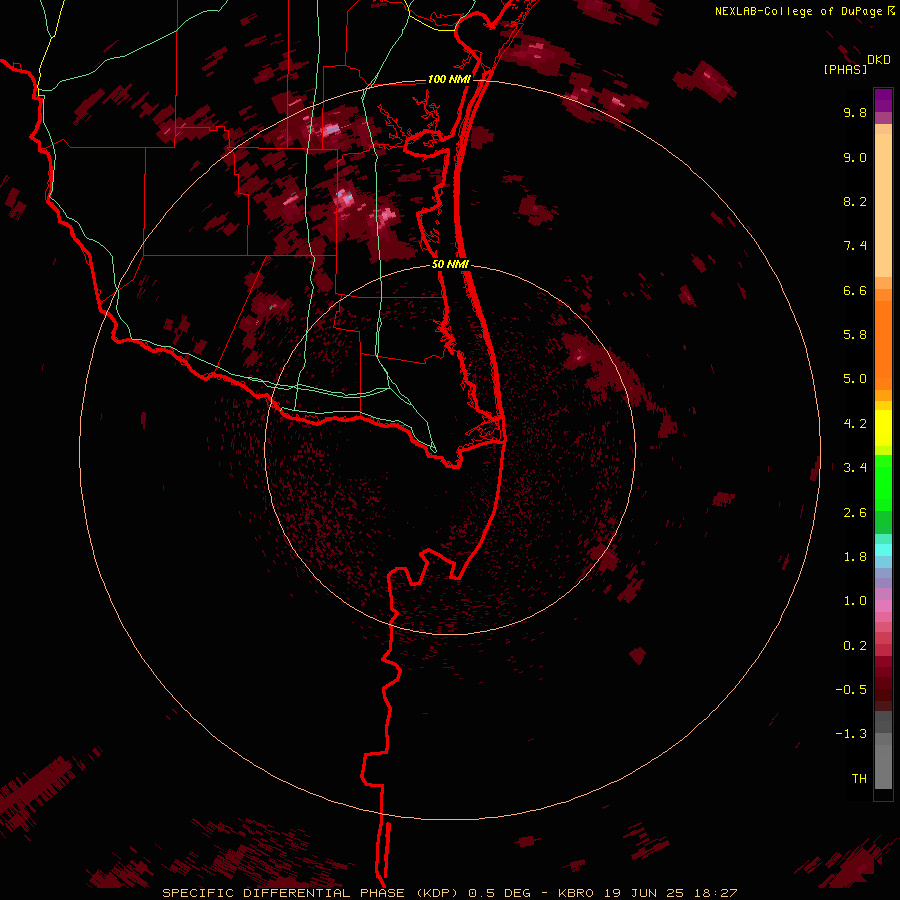Select the 3.4 scale value

coord(855,468)
